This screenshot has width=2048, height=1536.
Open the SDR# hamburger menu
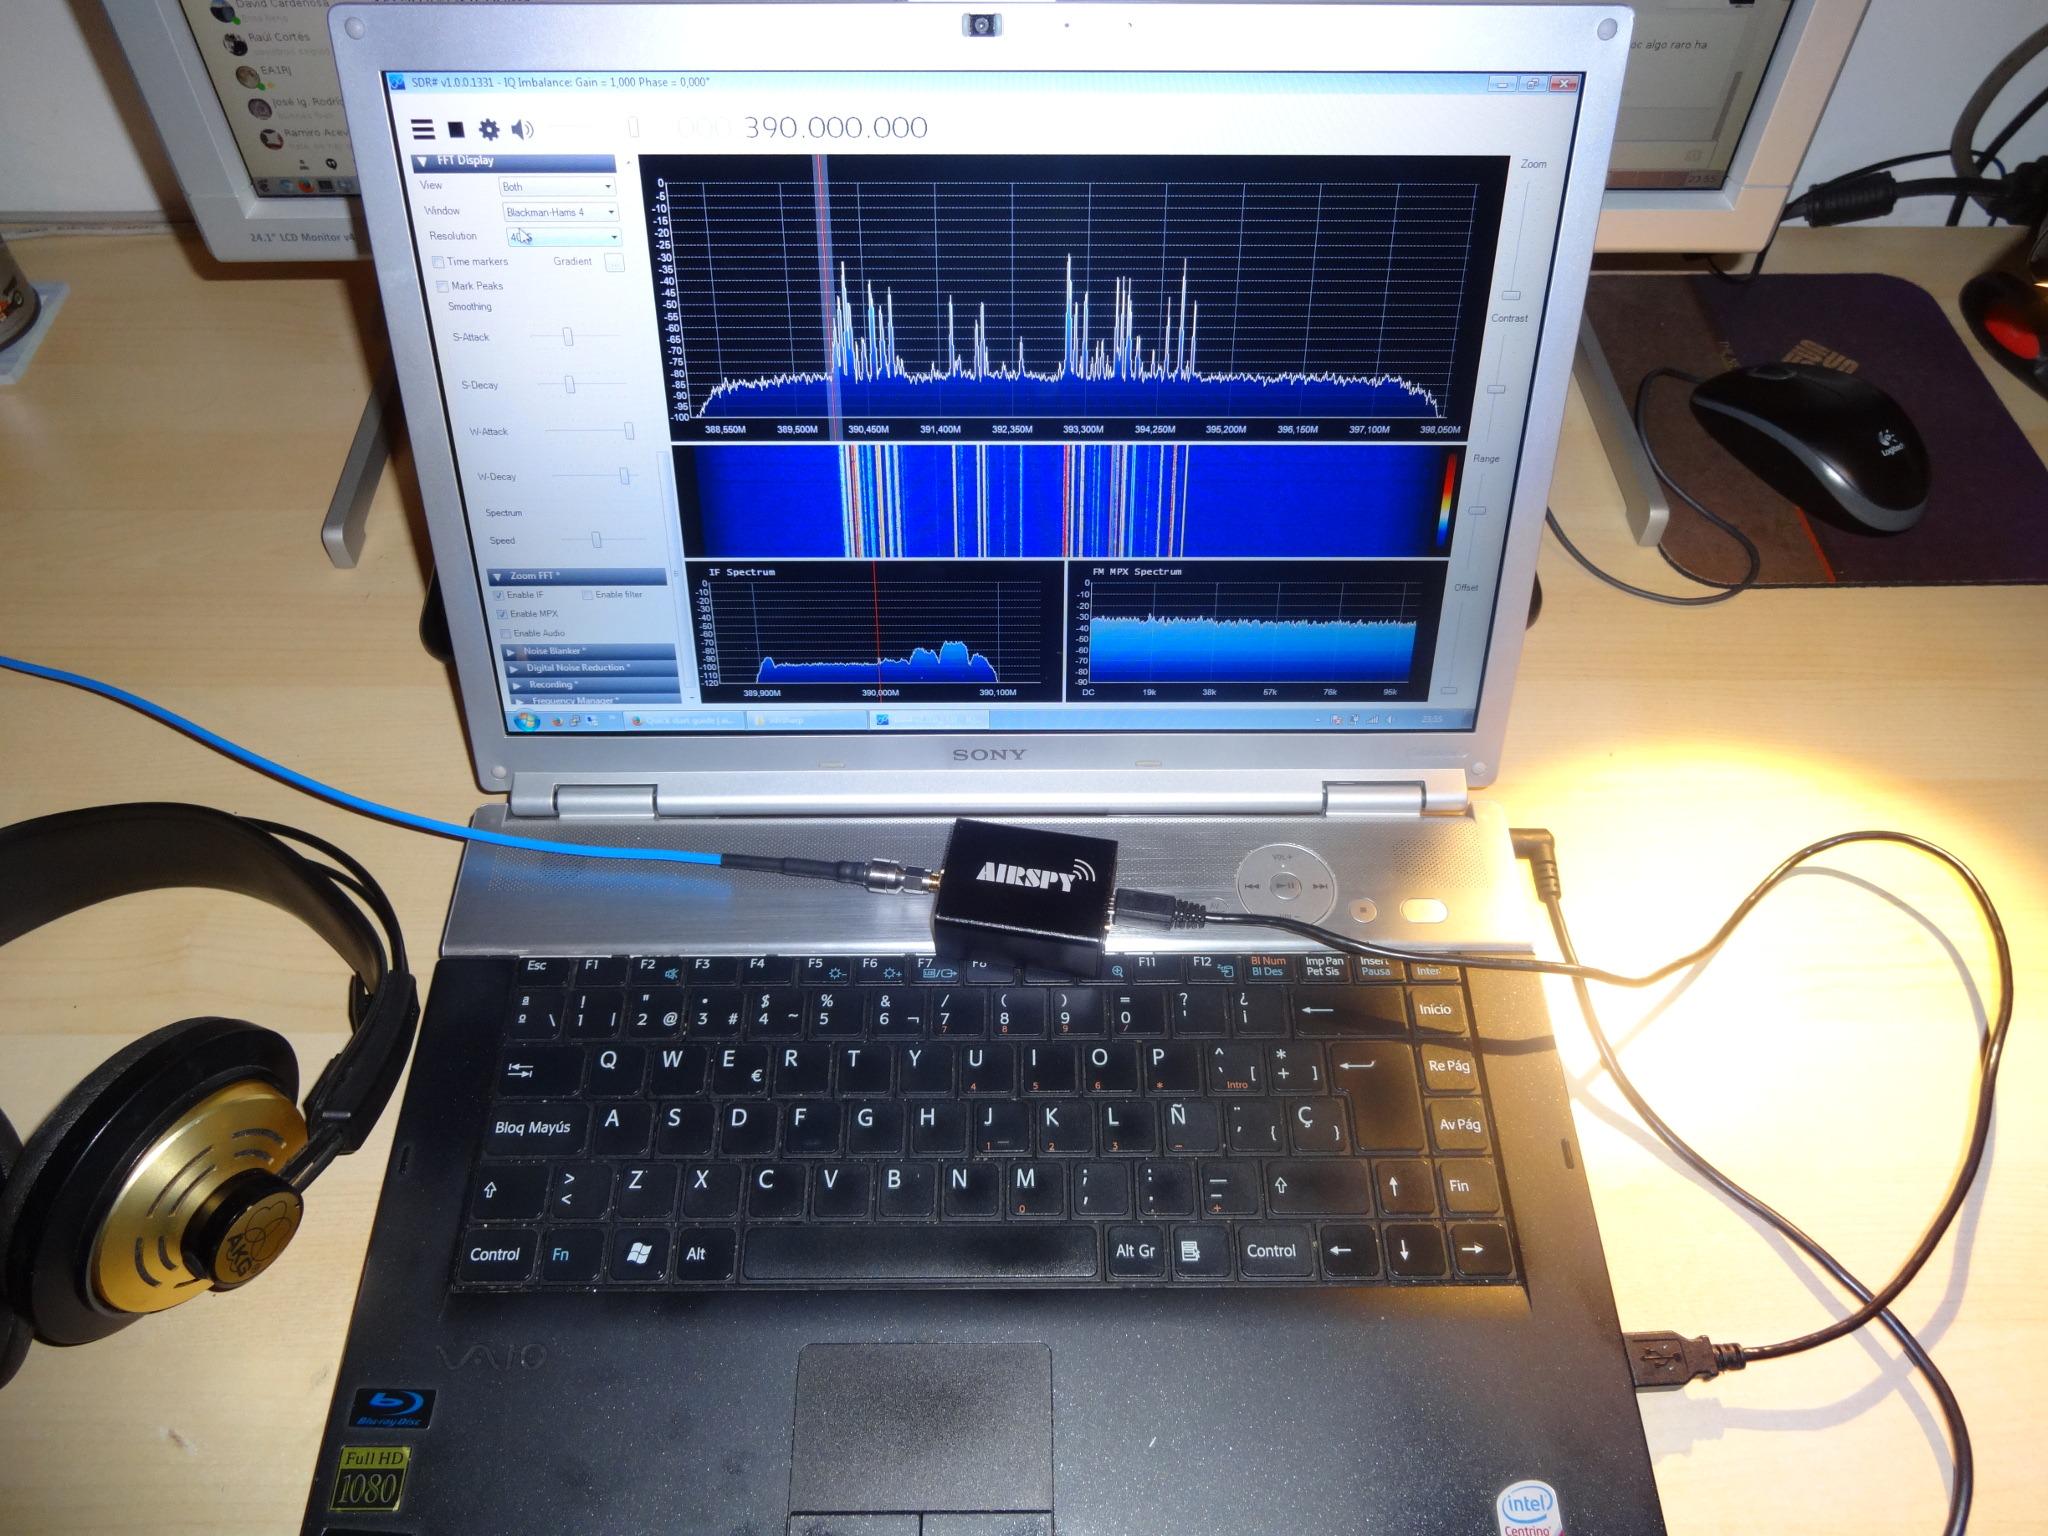(x=423, y=129)
